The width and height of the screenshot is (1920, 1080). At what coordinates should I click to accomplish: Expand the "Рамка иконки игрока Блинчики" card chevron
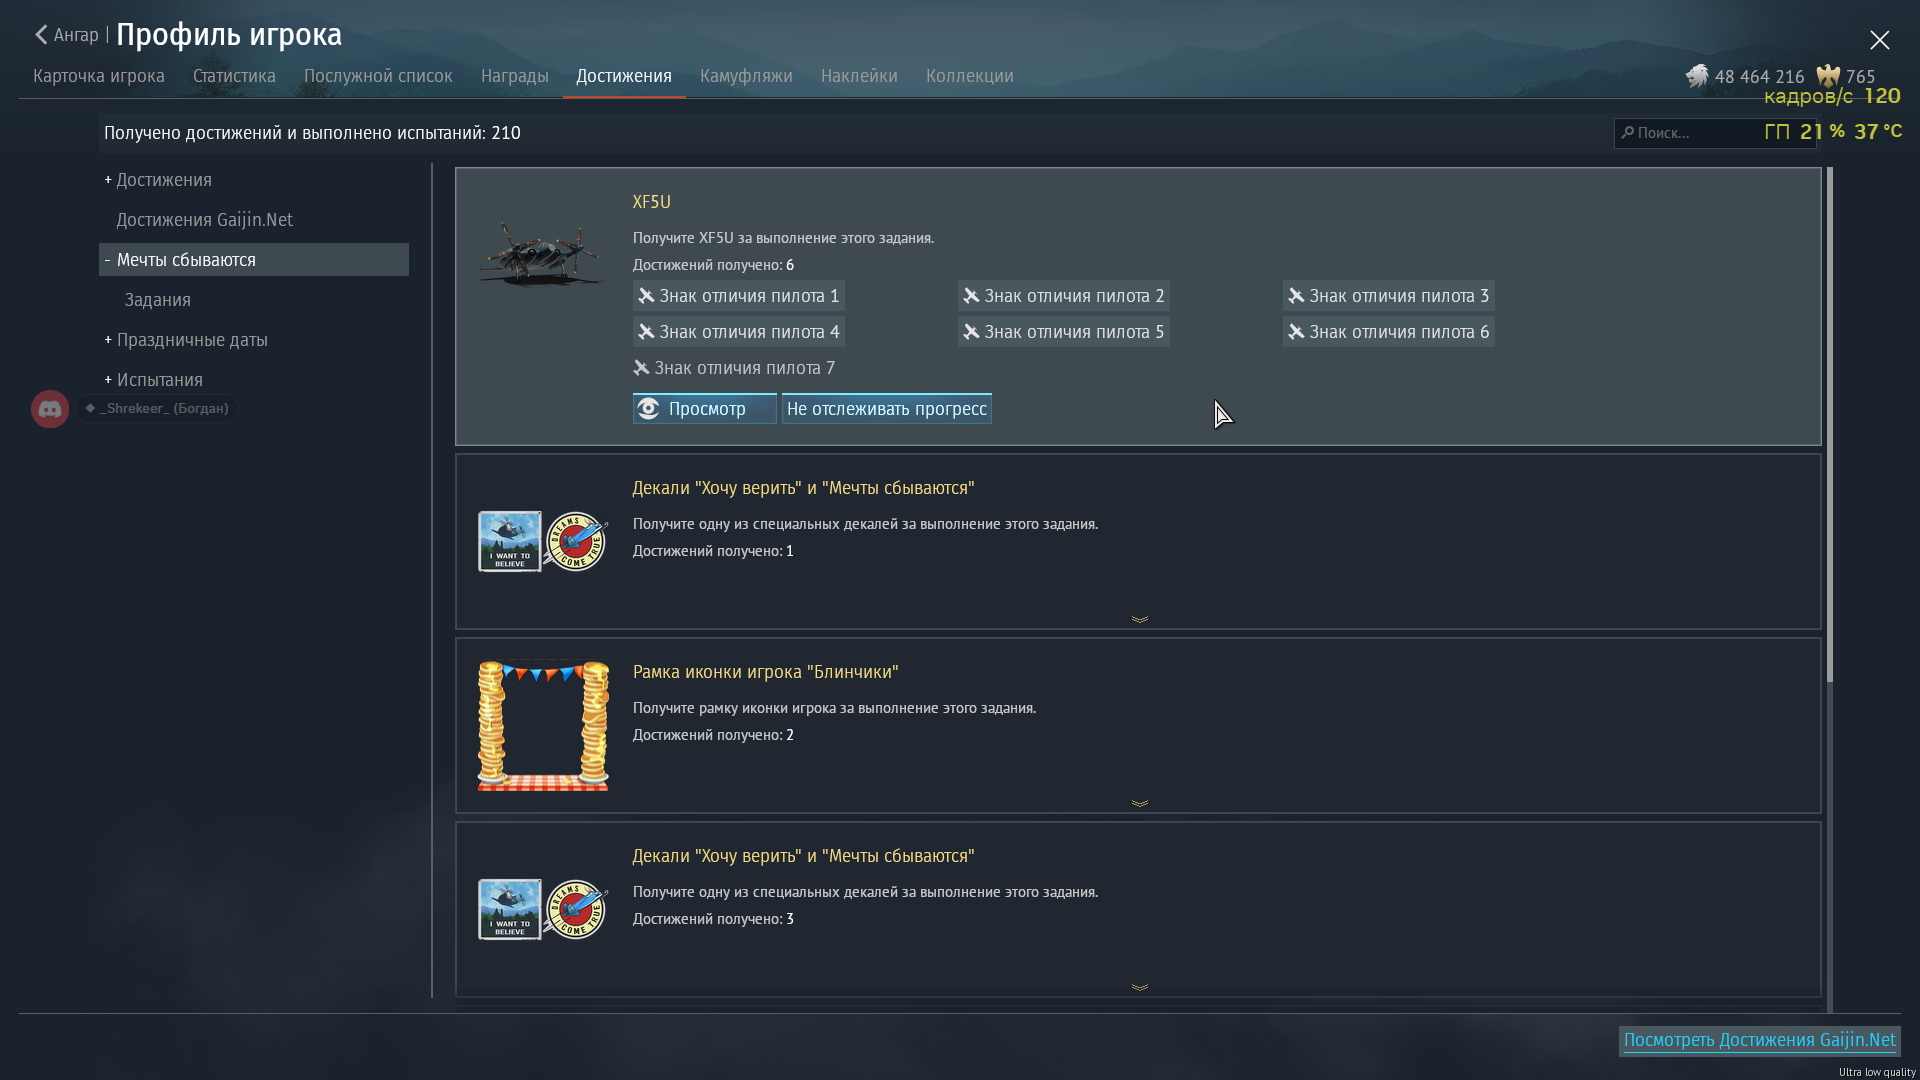[1139, 803]
